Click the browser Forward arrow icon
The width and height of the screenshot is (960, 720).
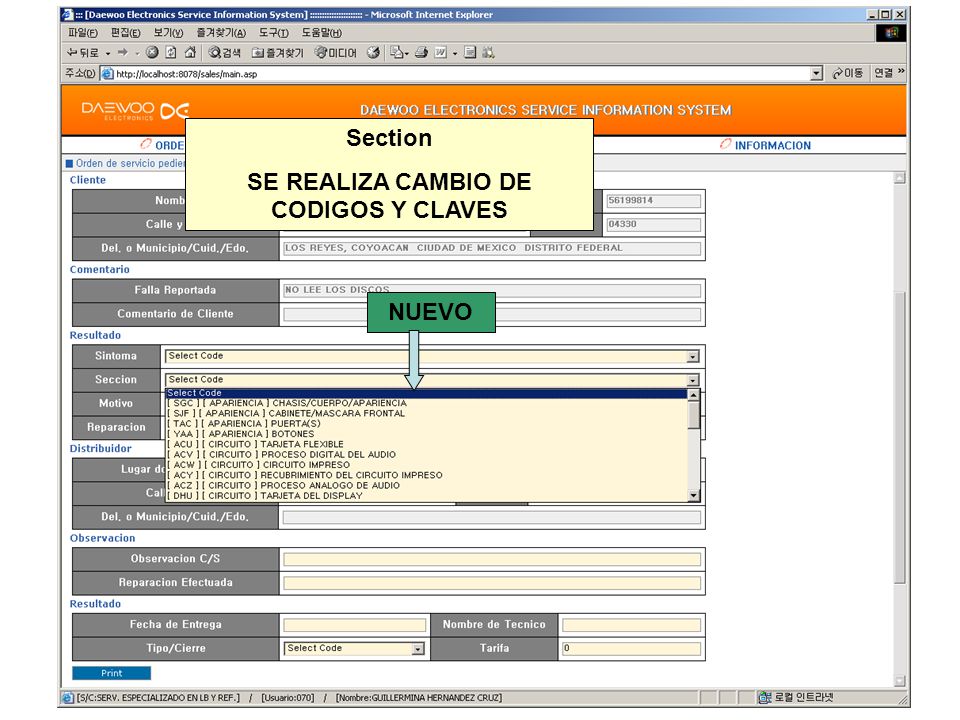[122, 53]
